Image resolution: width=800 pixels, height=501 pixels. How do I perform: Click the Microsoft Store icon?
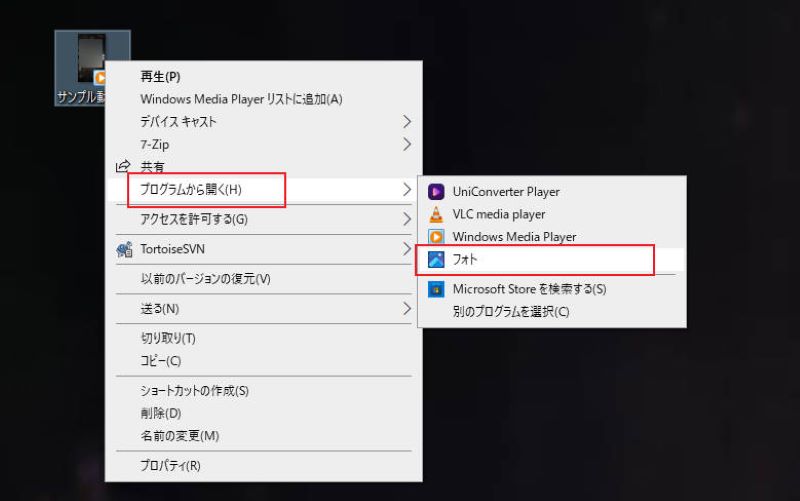pos(436,289)
